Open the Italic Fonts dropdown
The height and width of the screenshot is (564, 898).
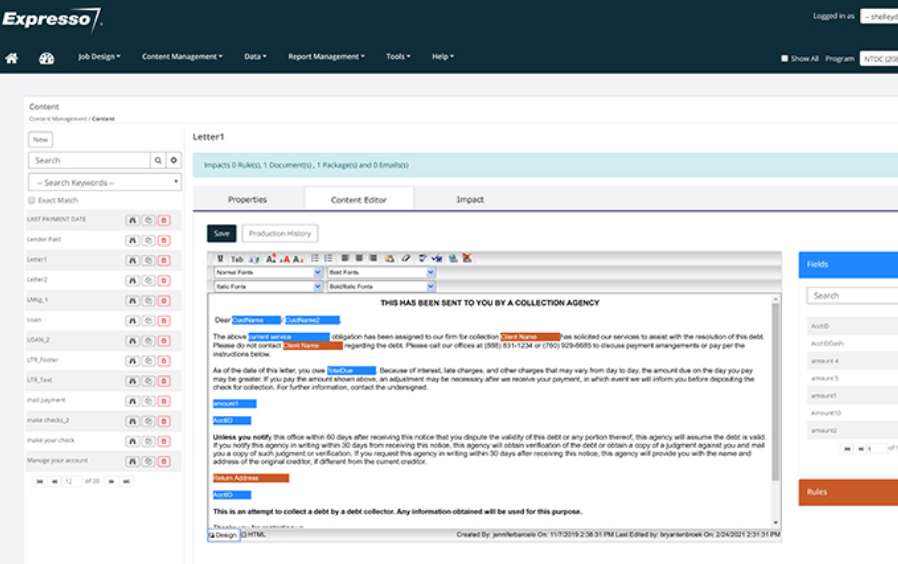(x=268, y=286)
